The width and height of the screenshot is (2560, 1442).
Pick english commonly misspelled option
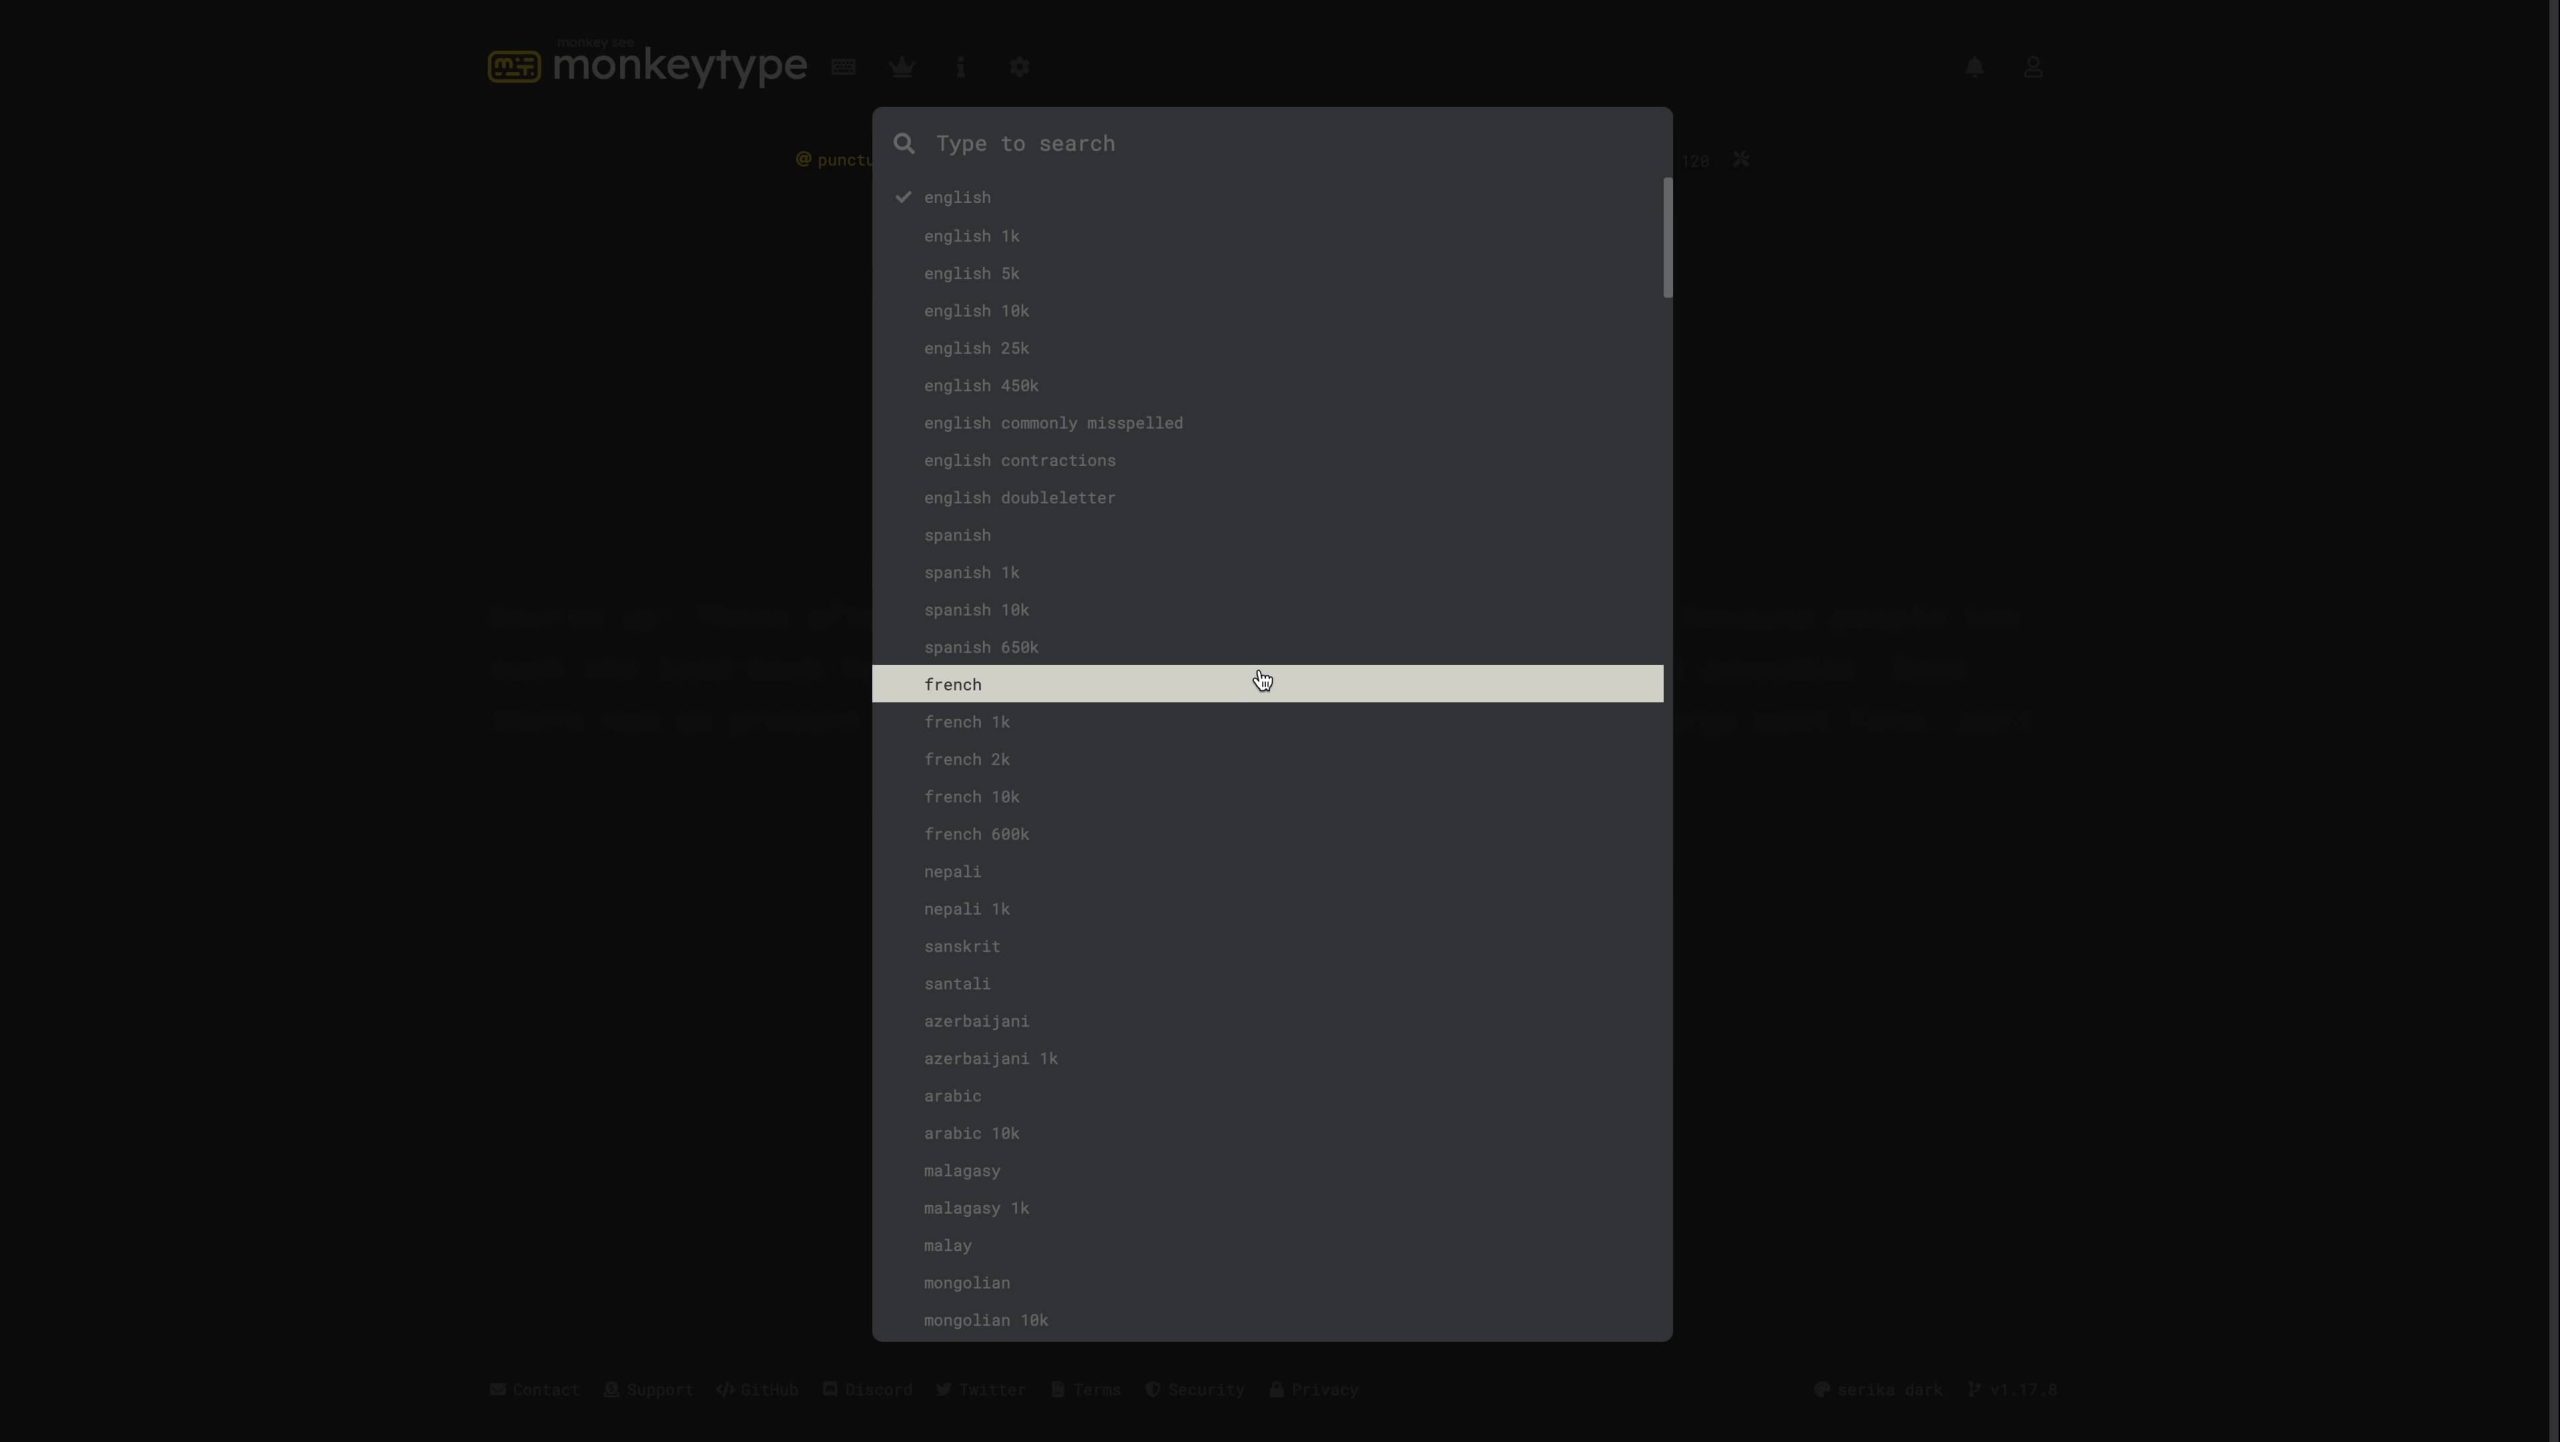[x=1053, y=423]
